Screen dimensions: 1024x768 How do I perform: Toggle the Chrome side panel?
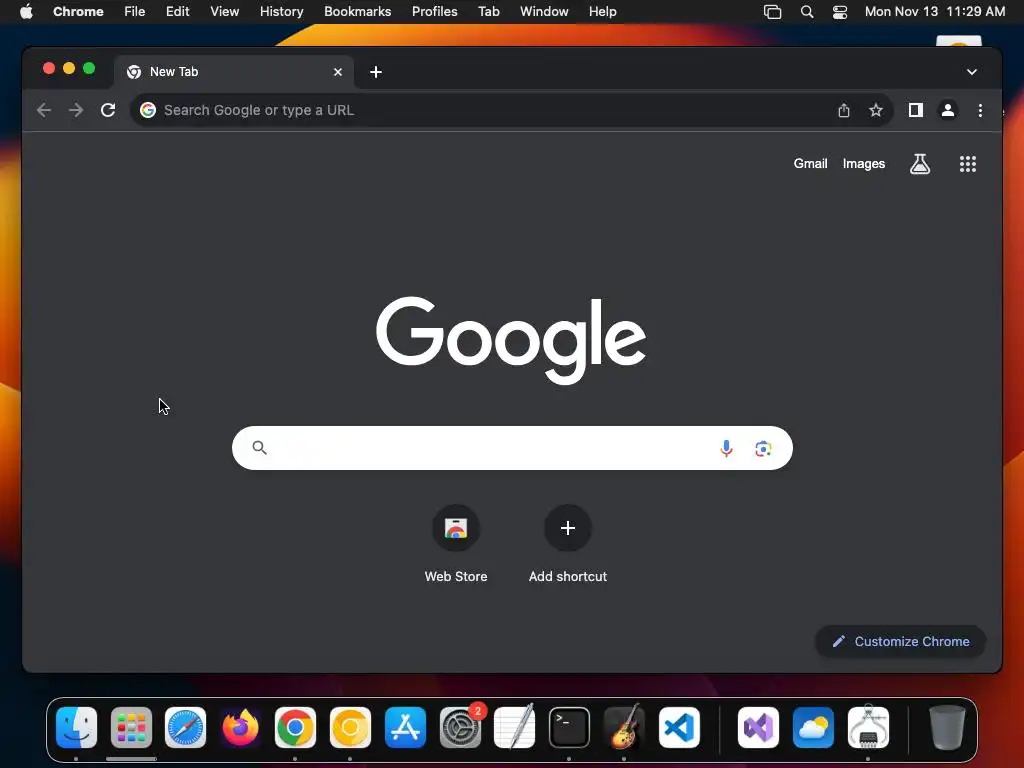click(x=916, y=110)
